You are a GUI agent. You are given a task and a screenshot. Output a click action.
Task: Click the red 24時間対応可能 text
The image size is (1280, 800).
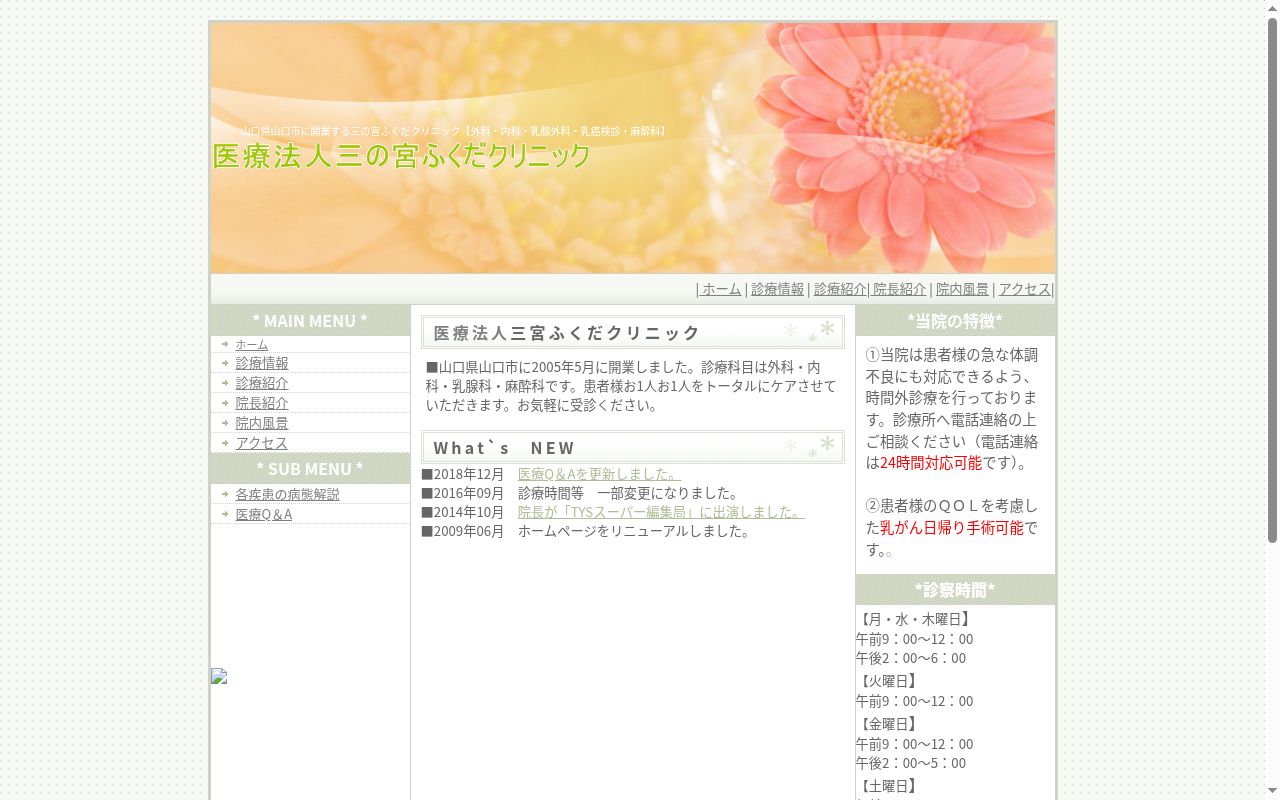[x=931, y=463]
